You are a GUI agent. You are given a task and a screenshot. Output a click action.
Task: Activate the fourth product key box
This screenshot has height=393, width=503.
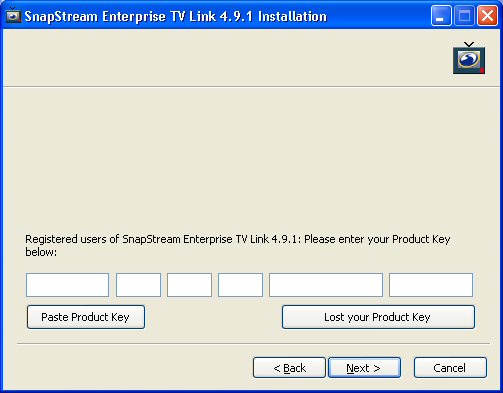click(240, 285)
